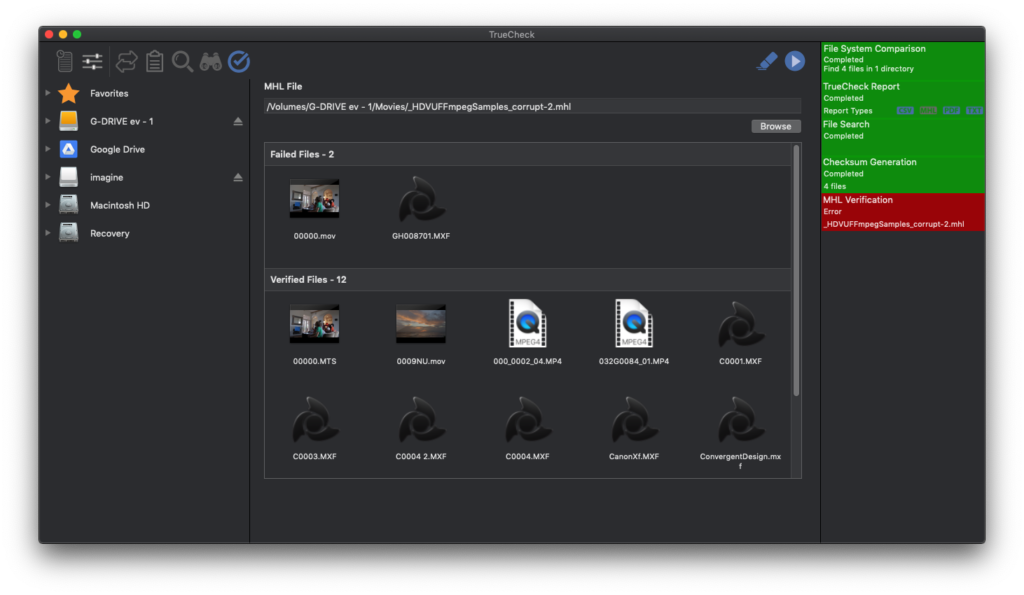
Task: Click the Favorites star icon
Action: [x=69, y=93]
